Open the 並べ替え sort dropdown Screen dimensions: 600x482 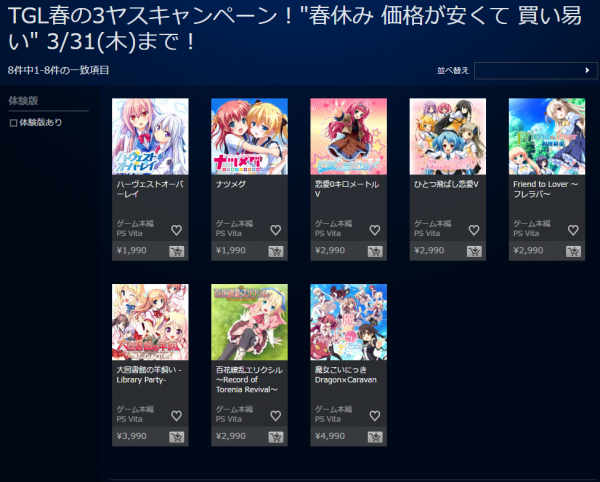click(536, 70)
